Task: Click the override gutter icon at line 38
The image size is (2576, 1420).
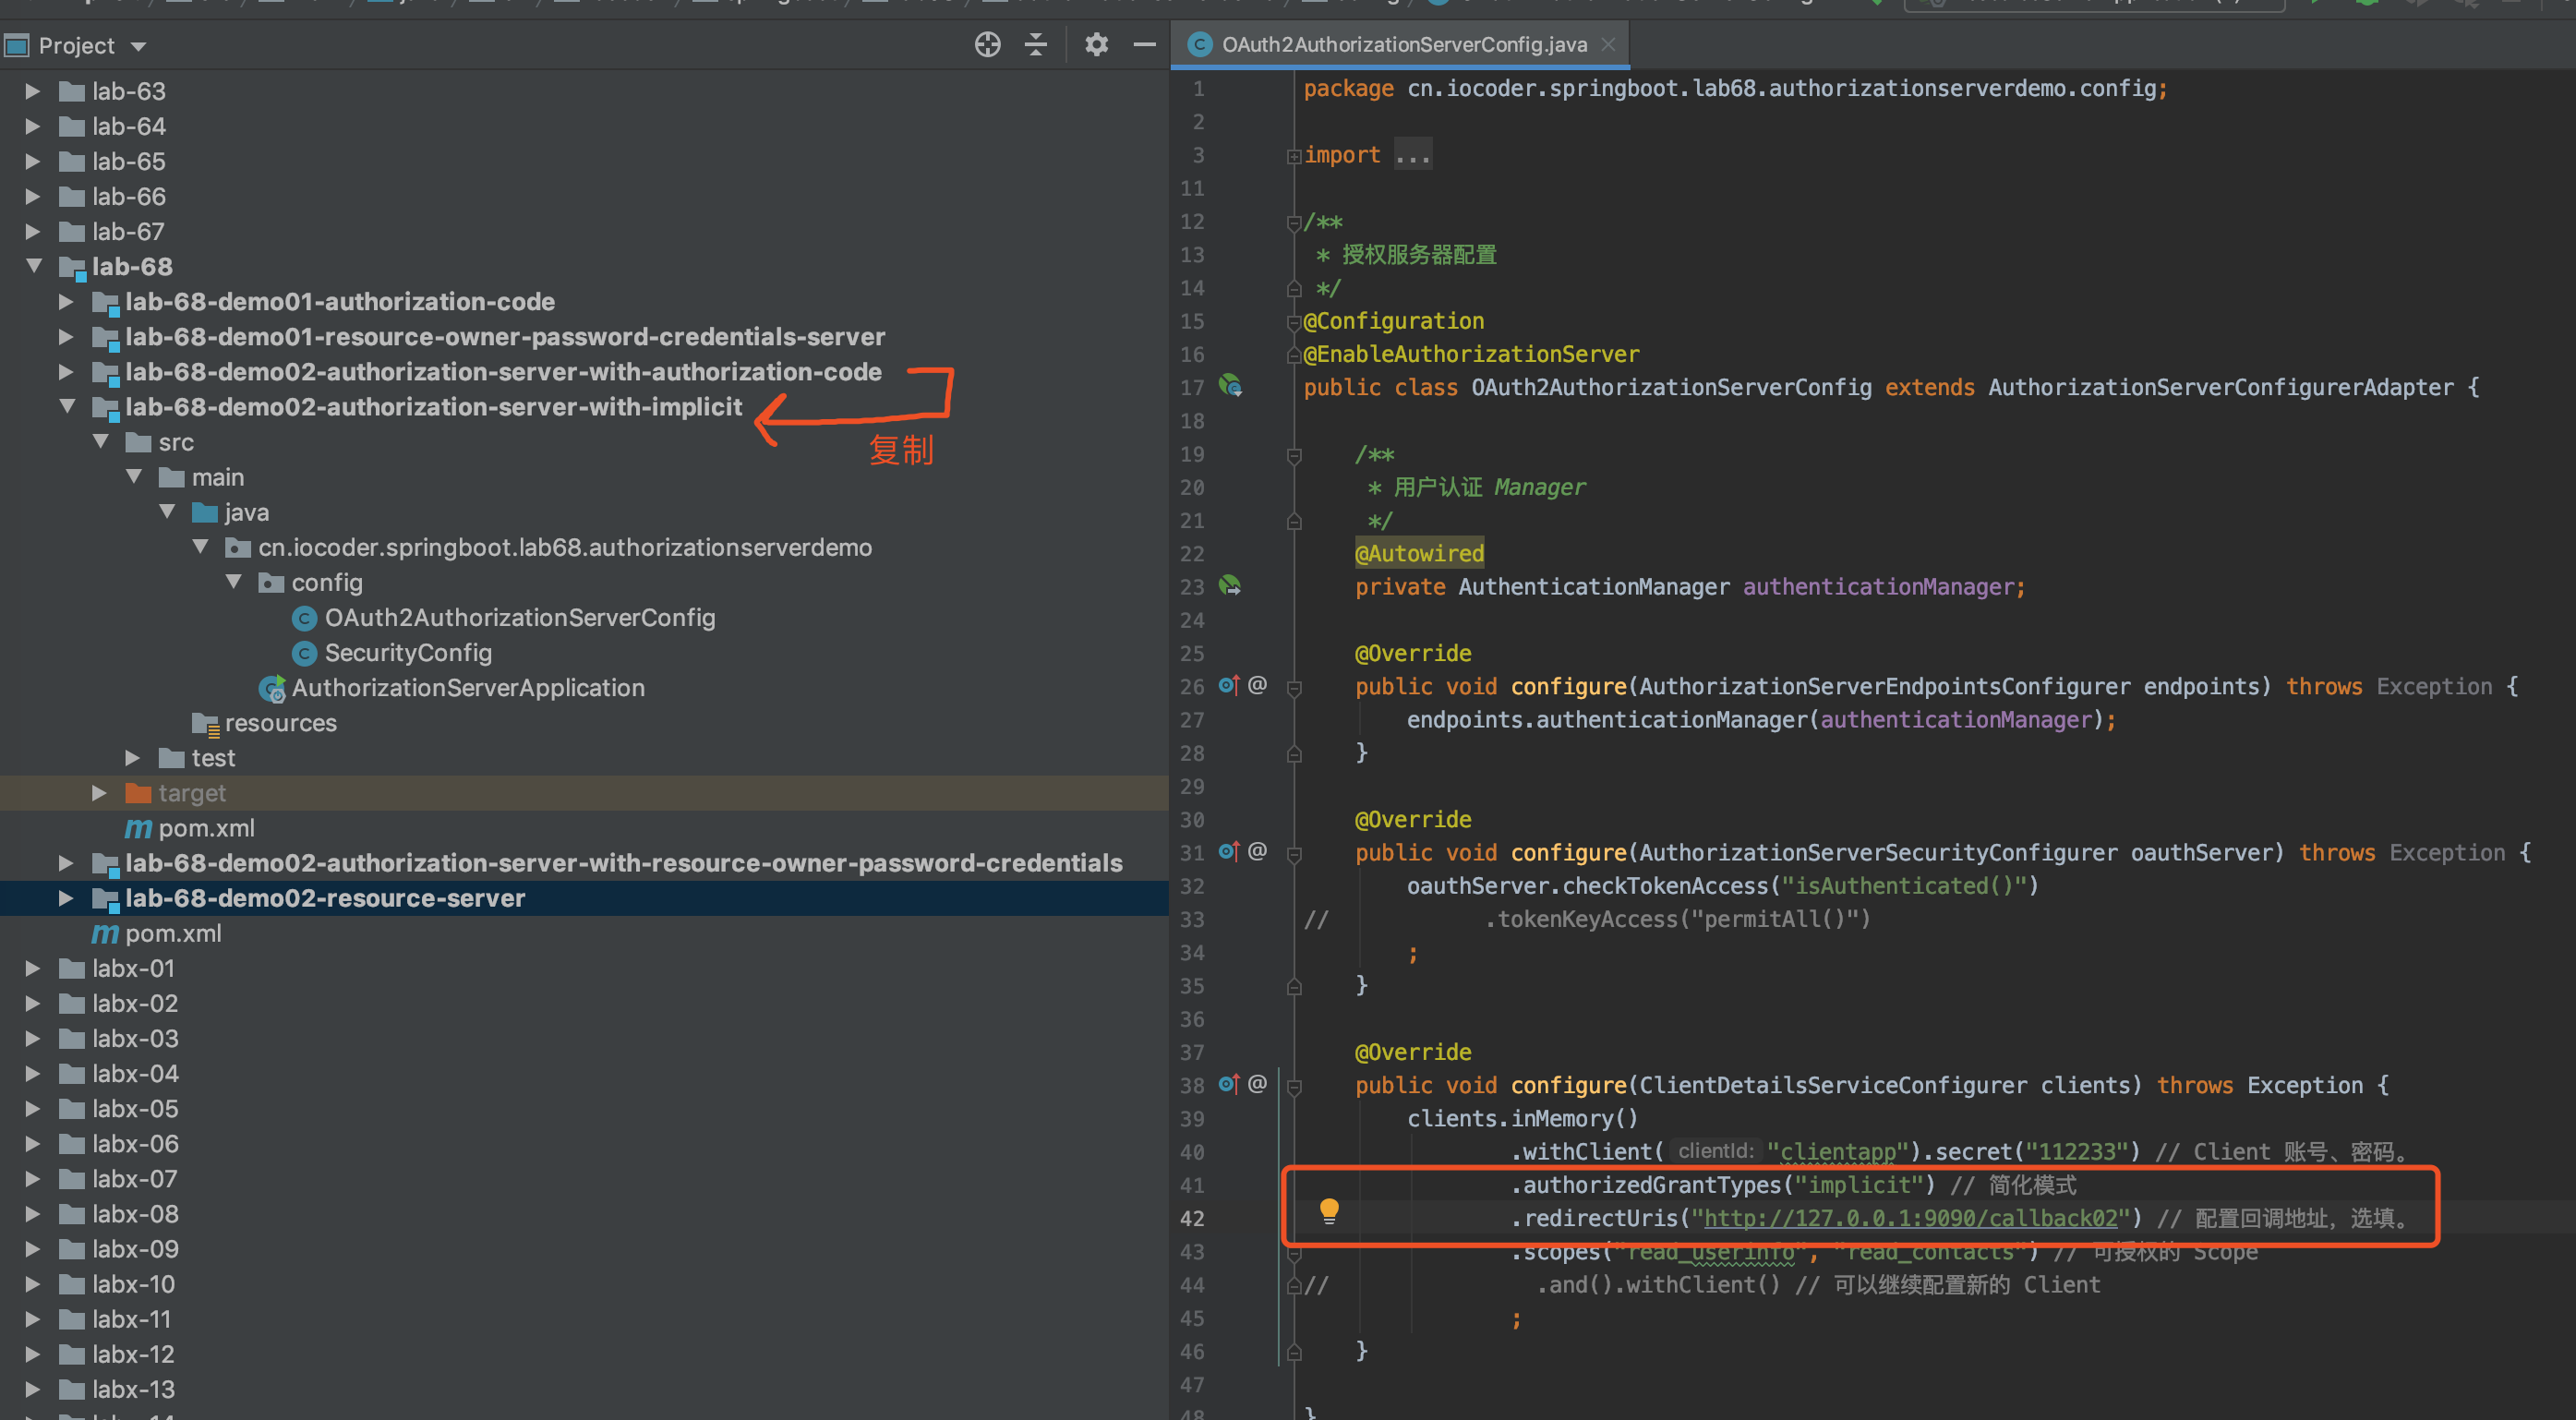Action: click(1228, 1085)
